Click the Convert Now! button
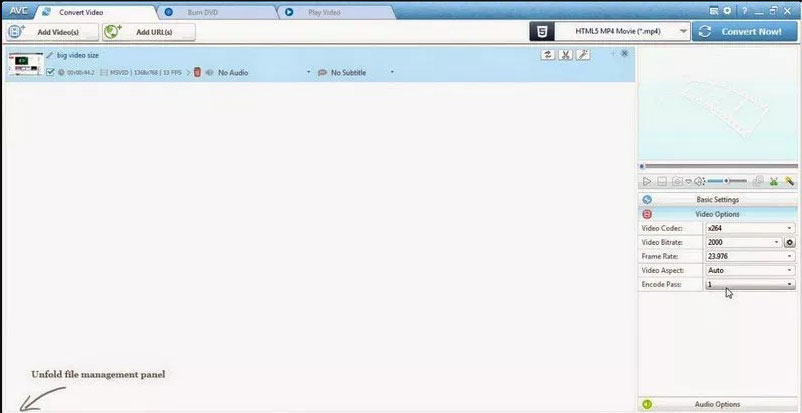The image size is (802, 413). point(745,31)
